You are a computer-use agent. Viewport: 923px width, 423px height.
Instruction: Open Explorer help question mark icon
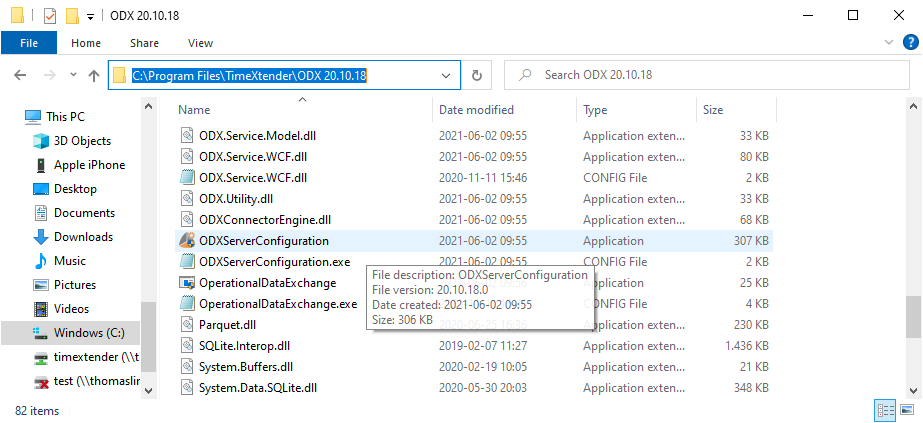point(910,42)
